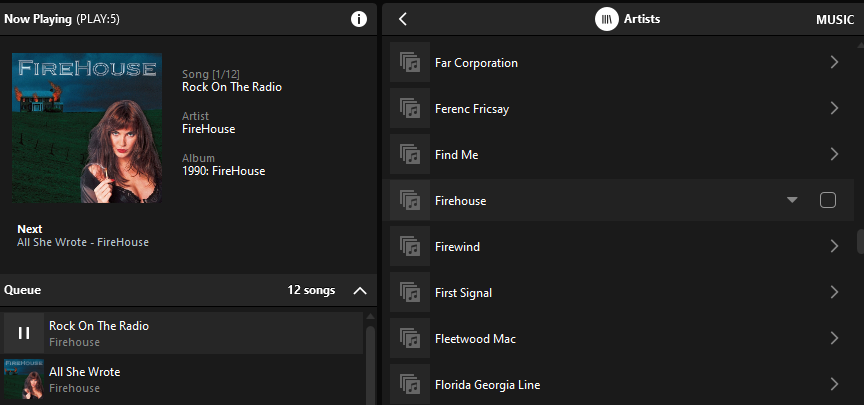The height and width of the screenshot is (405, 864).
Task: Expand Firewind with its chevron
Action: [834, 246]
